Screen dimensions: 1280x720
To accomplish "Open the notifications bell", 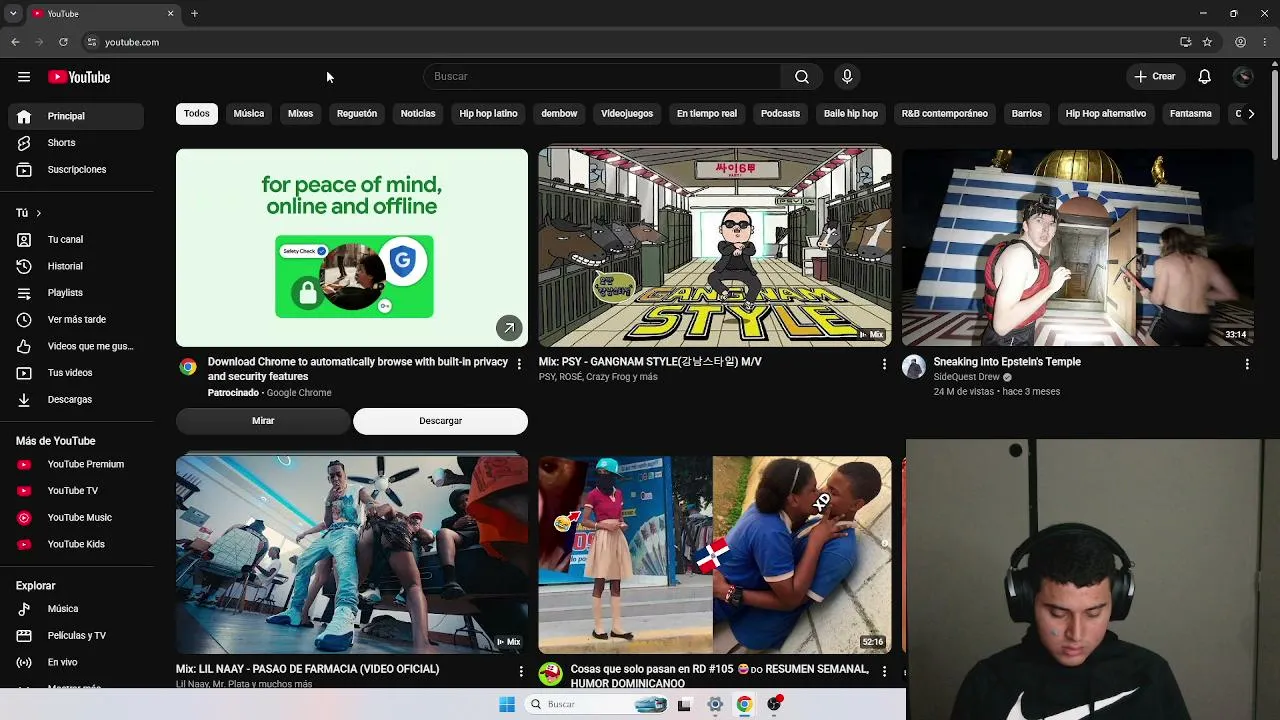I will (1205, 77).
